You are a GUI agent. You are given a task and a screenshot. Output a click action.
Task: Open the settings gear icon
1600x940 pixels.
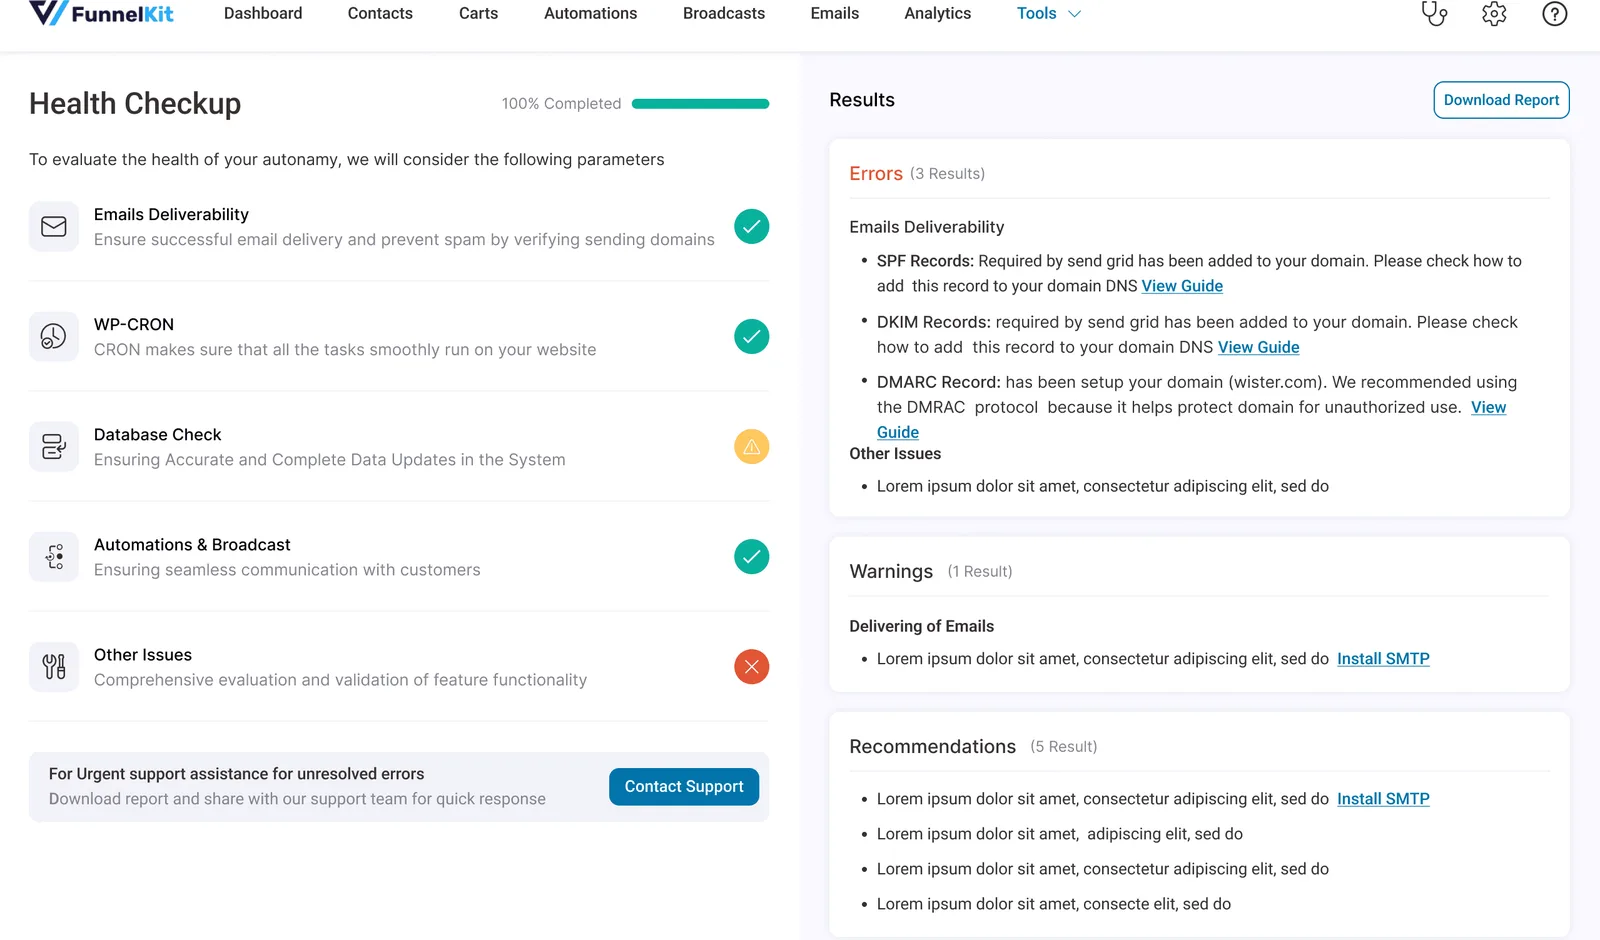click(x=1494, y=14)
